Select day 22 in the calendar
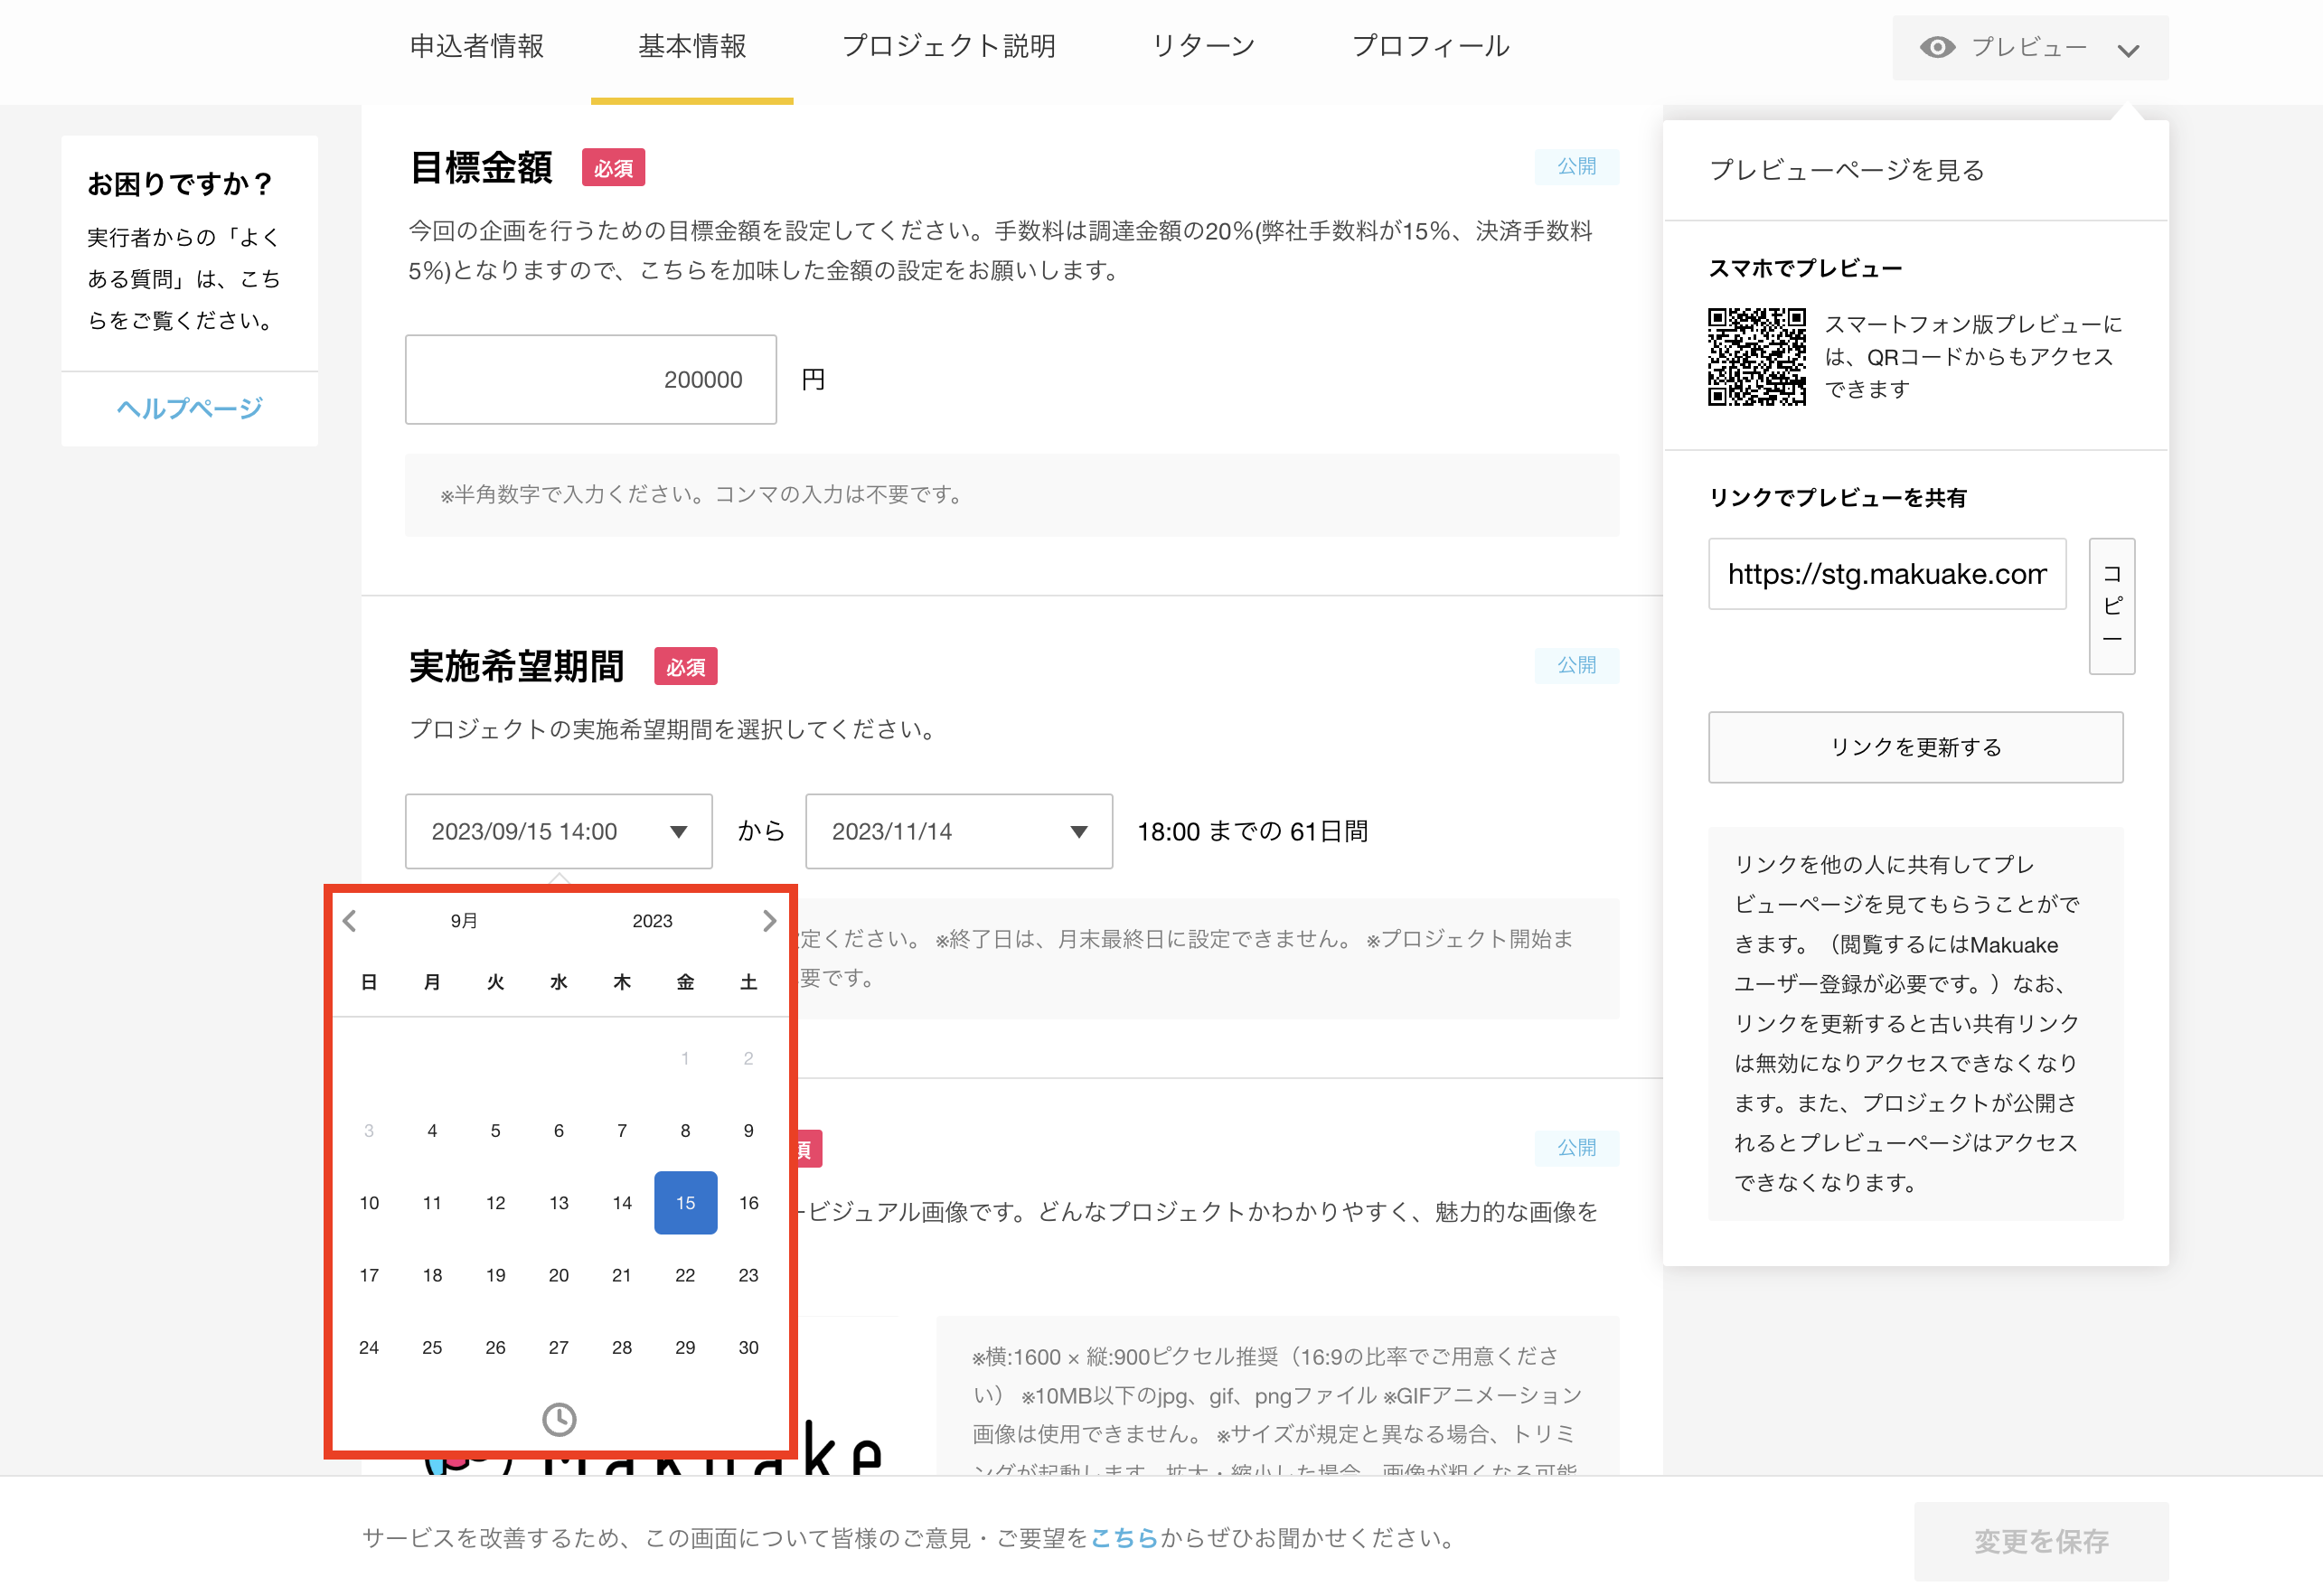Screen dimensions: 2323x1596 (x=685, y=1274)
